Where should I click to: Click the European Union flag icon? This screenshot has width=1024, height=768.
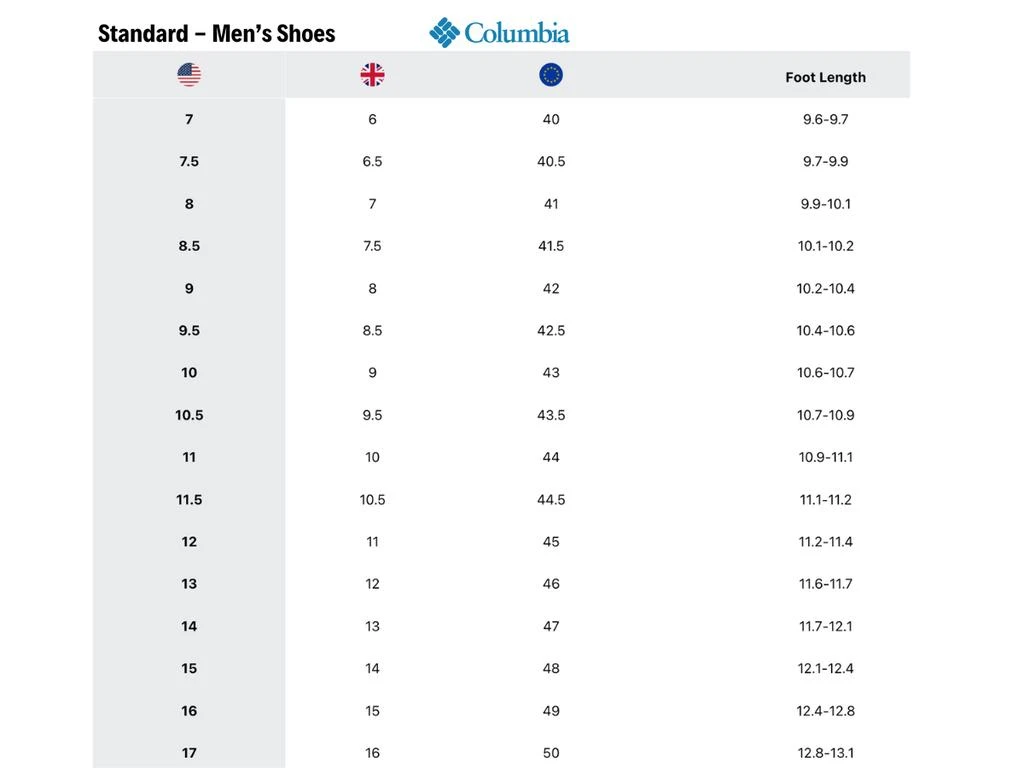click(x=551, y=75)
